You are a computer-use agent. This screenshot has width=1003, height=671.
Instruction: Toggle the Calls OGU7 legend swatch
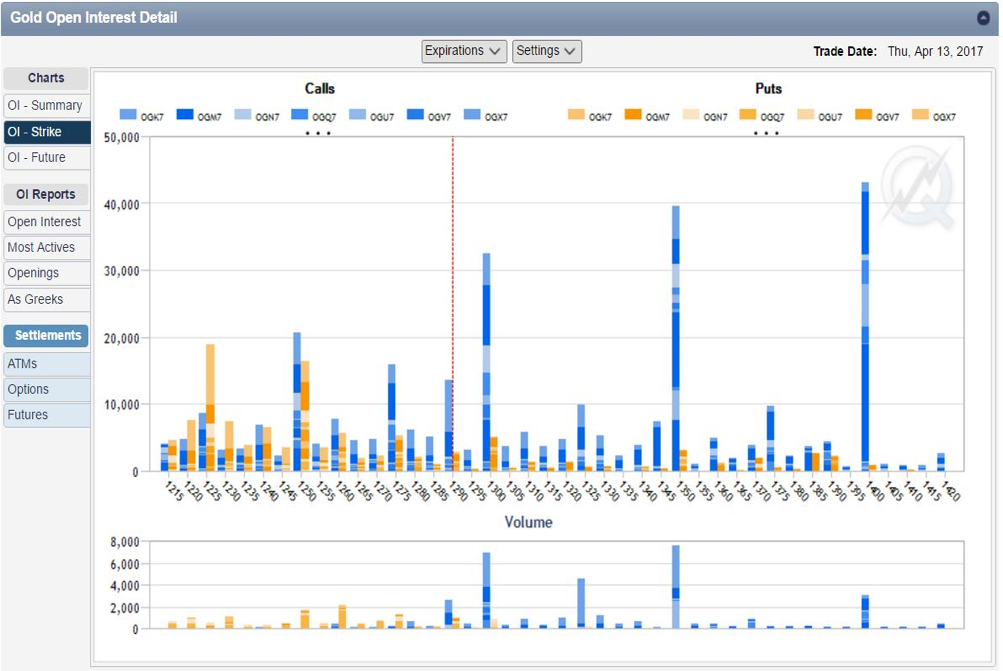point(357,114)
